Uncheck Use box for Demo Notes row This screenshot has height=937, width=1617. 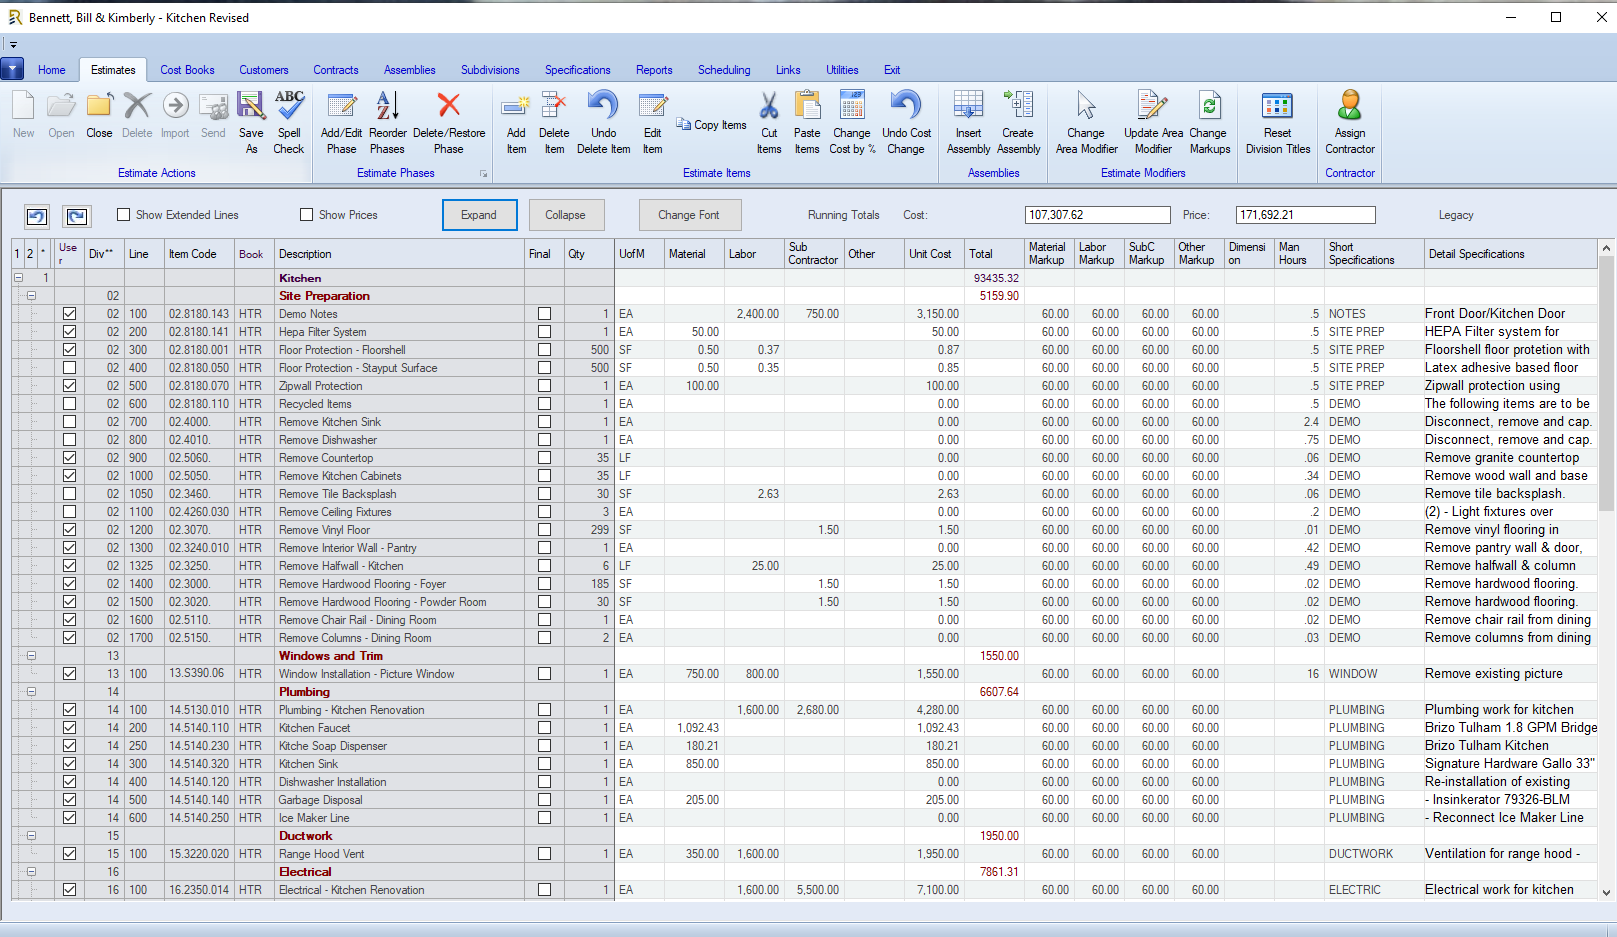tap(69, 314)
